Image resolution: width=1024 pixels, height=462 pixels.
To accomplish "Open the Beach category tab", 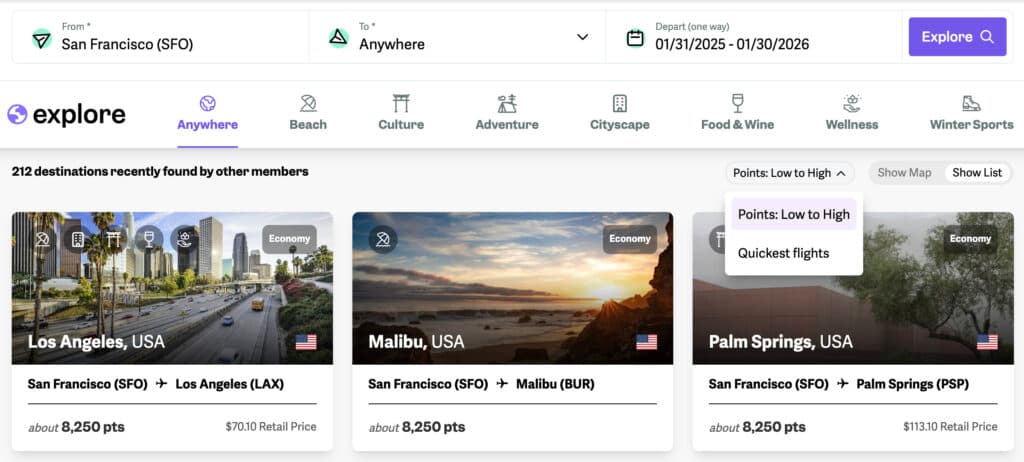I will [308, 113].
